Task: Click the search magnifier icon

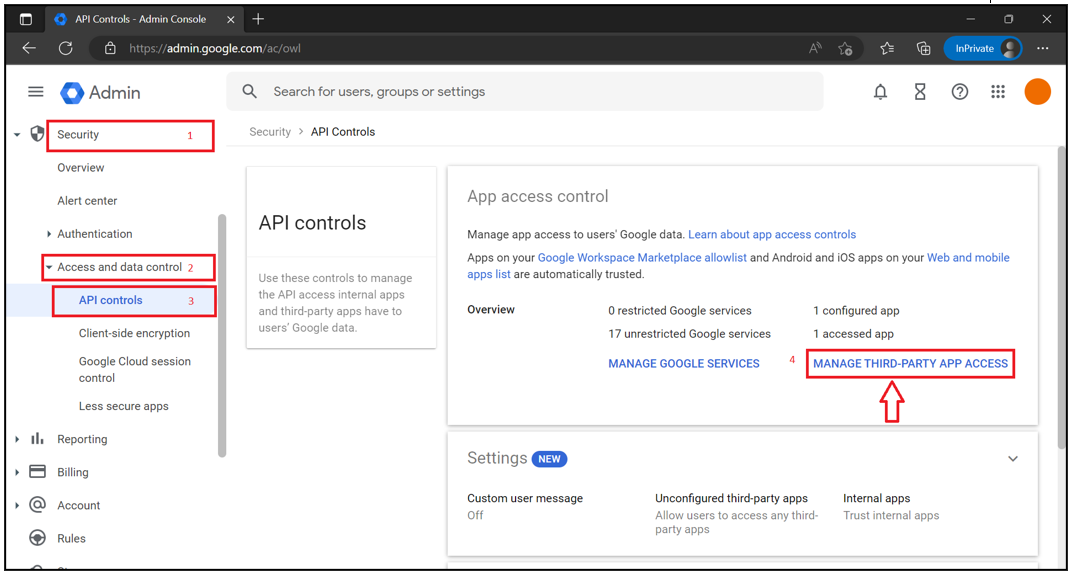Action: click(x=250, y=92)
